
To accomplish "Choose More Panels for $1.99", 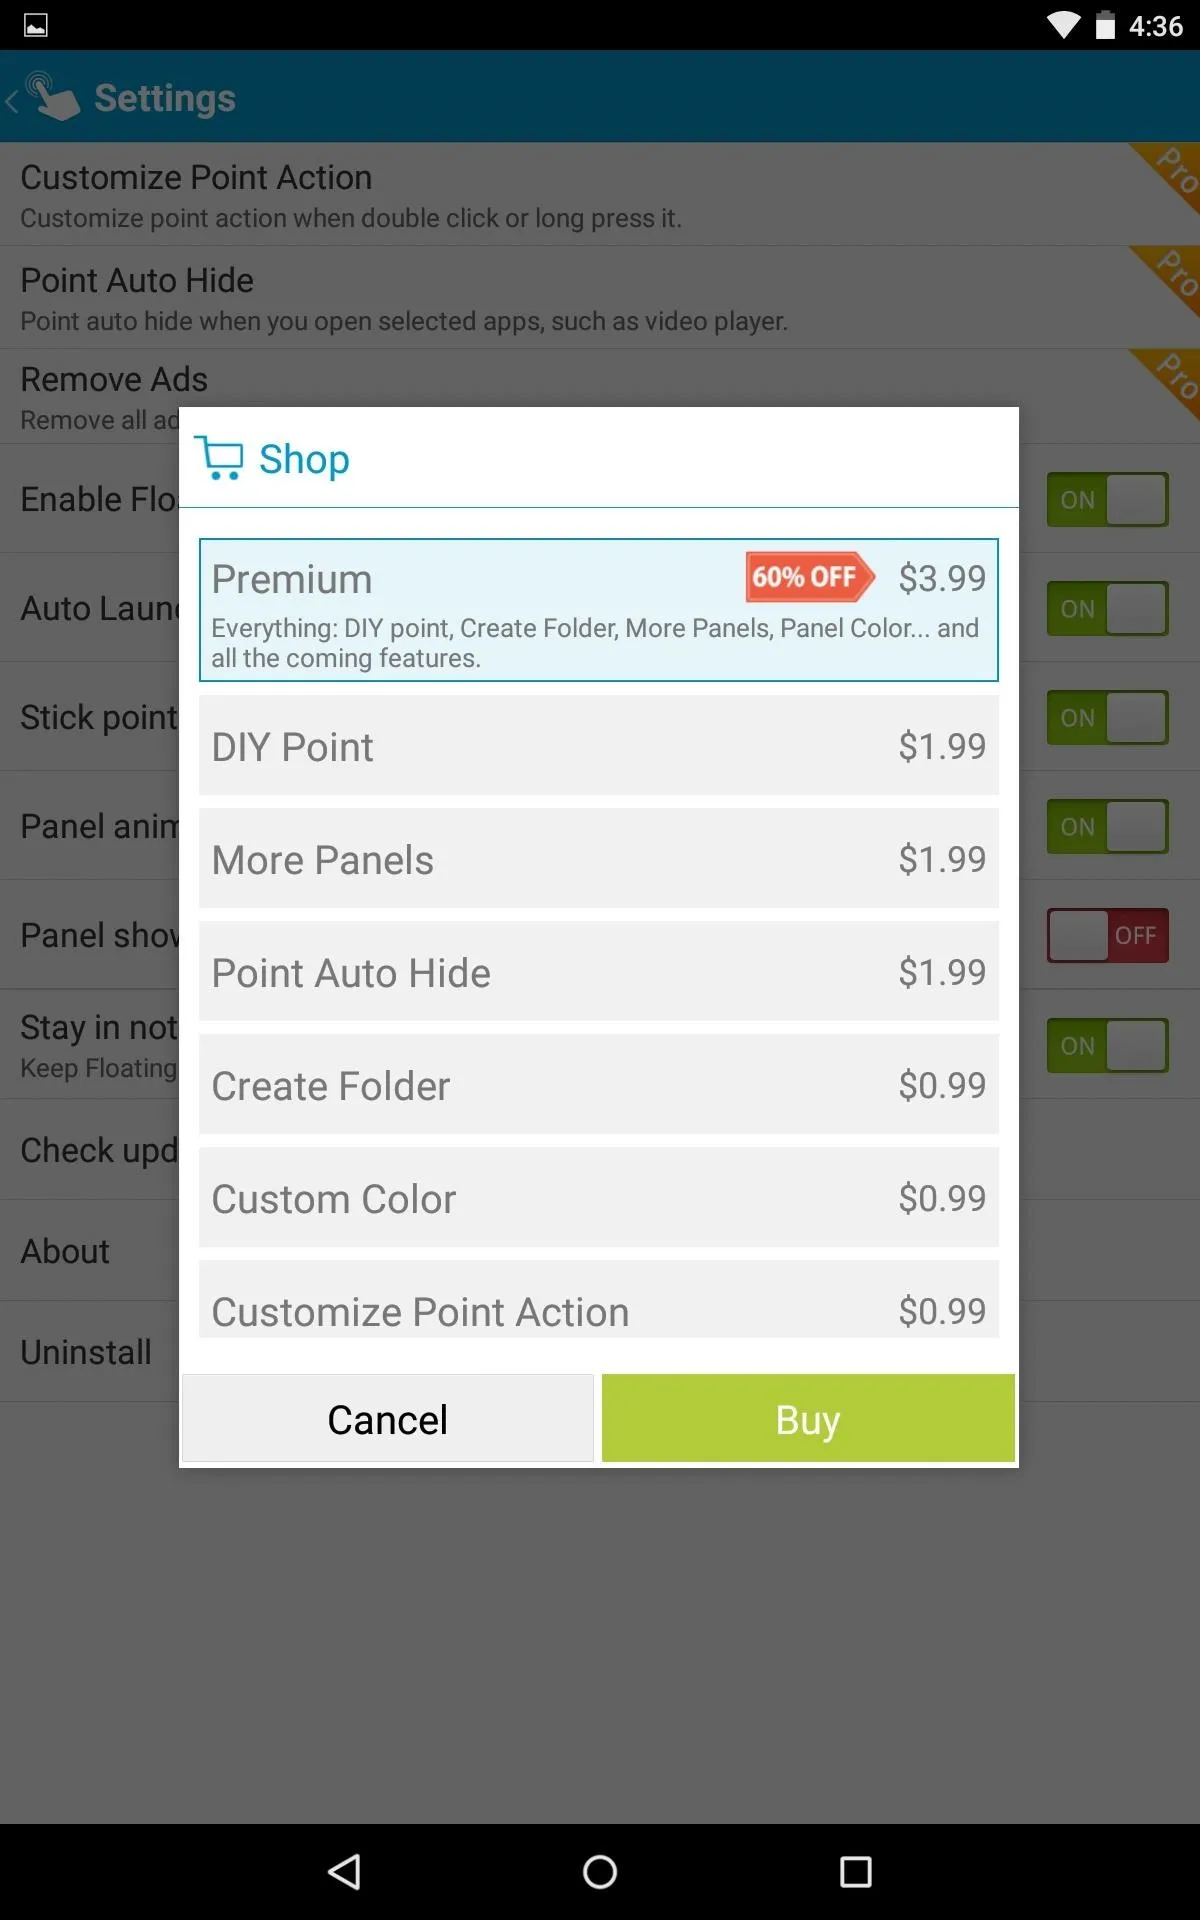I will click(x=599, y=859).
